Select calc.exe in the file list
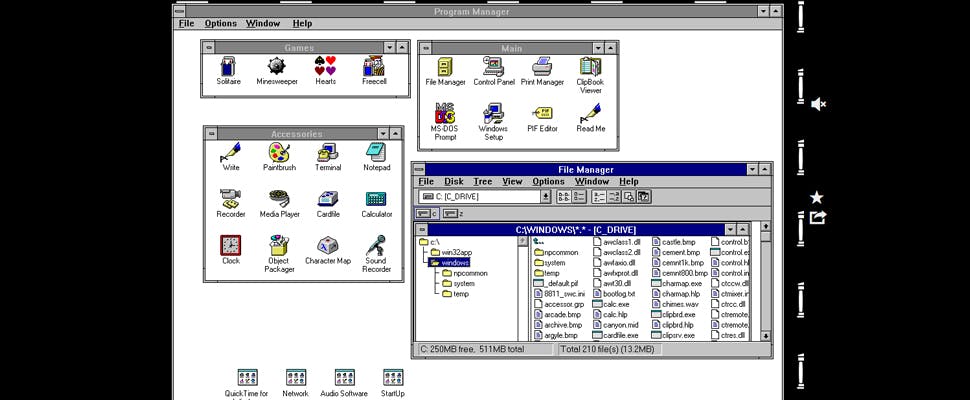This screenshot has height=400, width=970. click(x=611, y=304)
